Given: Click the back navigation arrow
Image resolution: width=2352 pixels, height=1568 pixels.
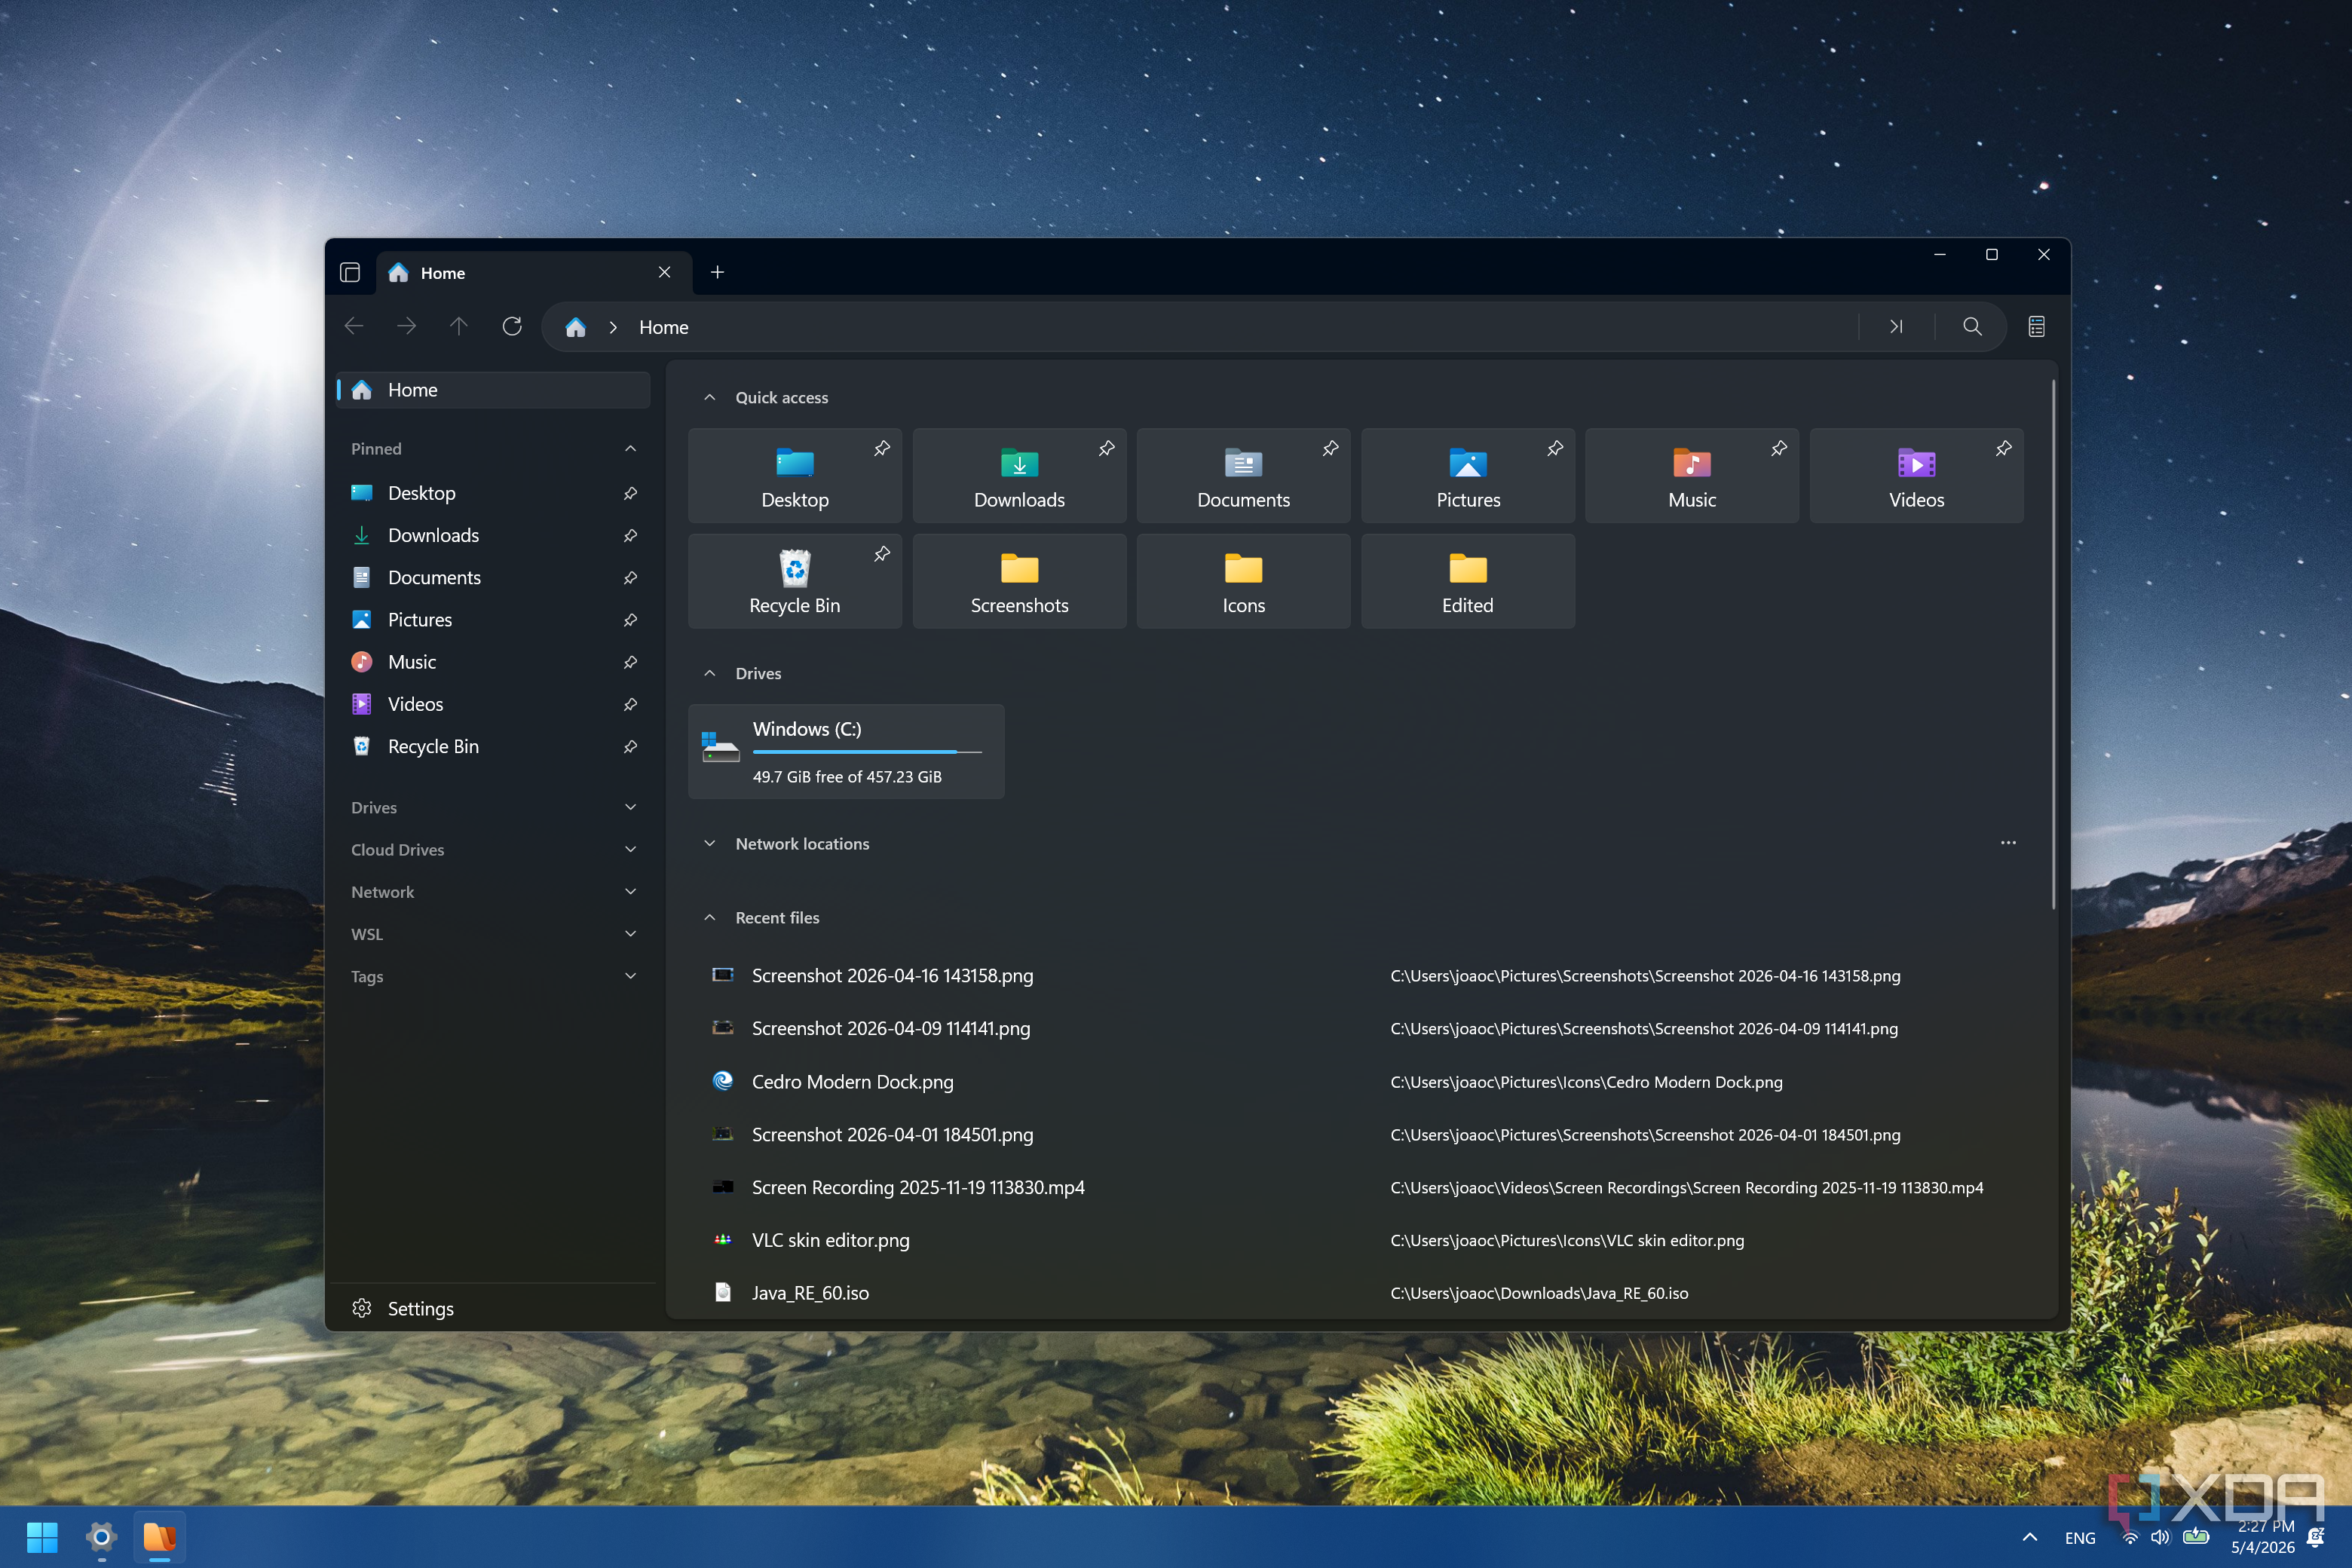Looking at the screenshot, I should 354,327.
